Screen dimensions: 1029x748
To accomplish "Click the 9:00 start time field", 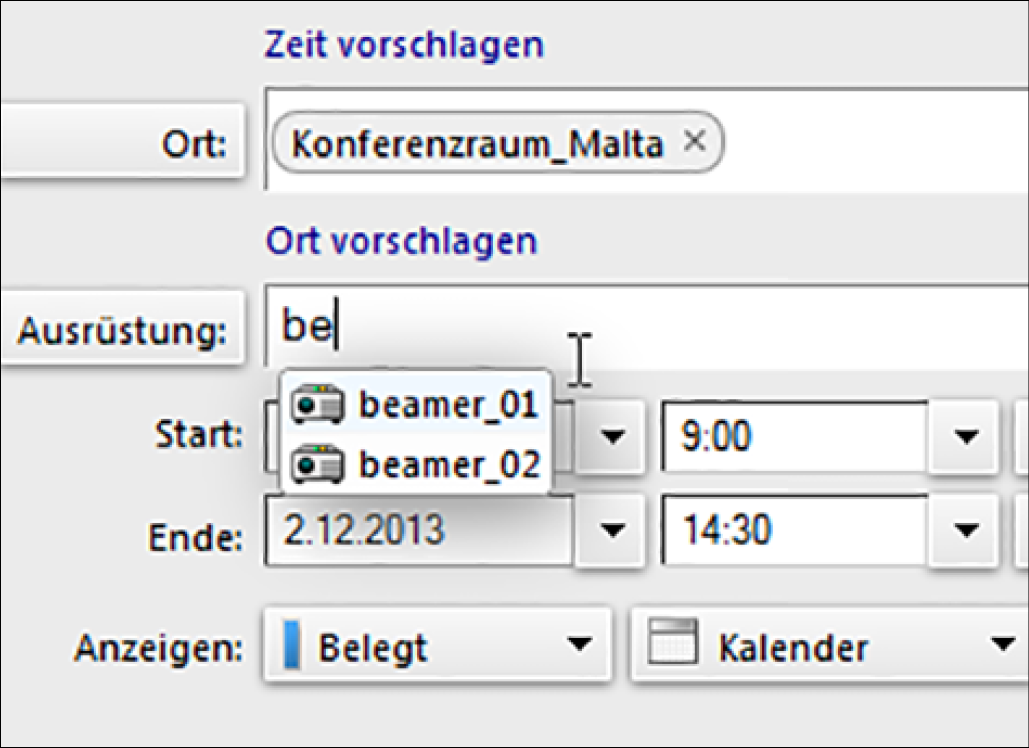I will 790,437.
